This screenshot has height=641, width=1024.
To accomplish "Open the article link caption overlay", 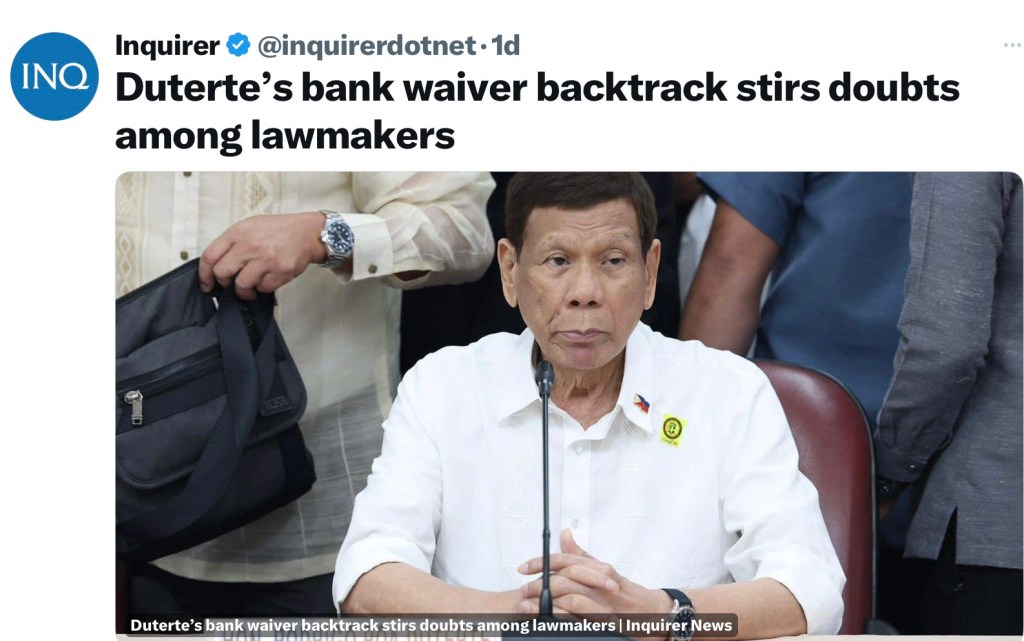I will click(431, 625).
